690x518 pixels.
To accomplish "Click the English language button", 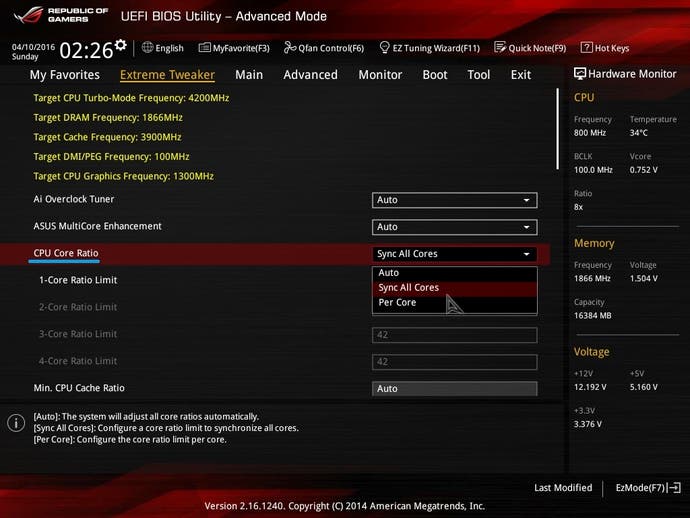I will tap(163, 48).
